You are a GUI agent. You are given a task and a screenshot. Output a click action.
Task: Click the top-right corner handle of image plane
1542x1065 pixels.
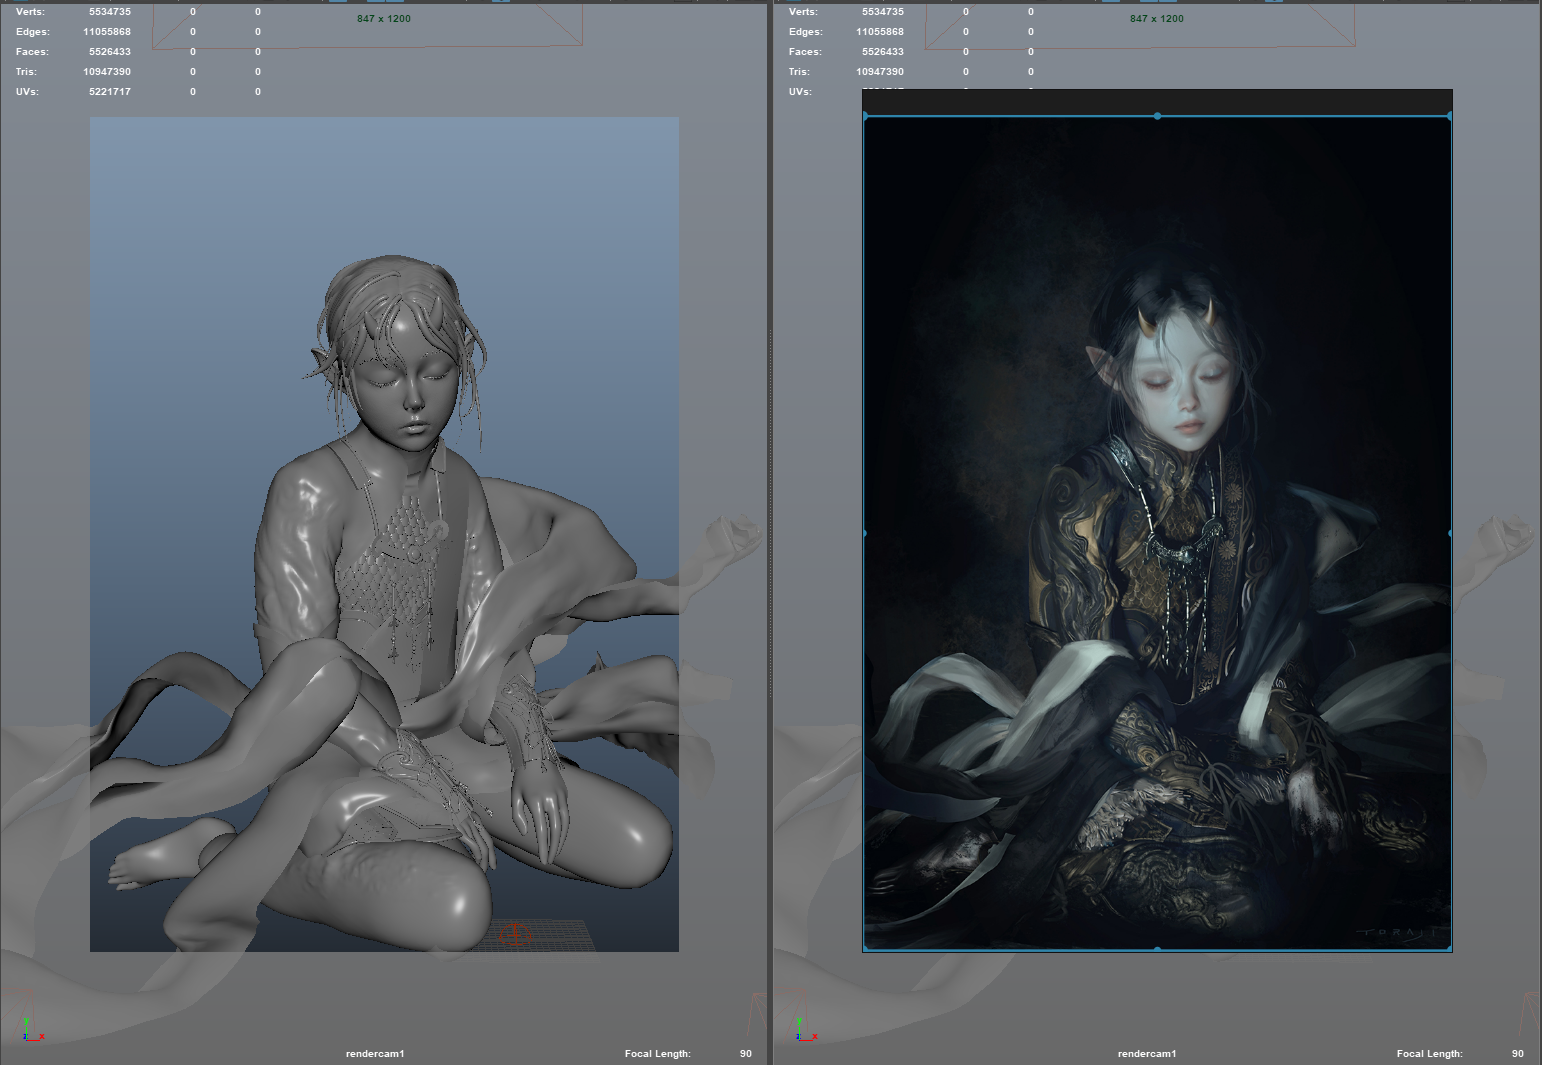pyautogui.click(x=1450, y=116)
